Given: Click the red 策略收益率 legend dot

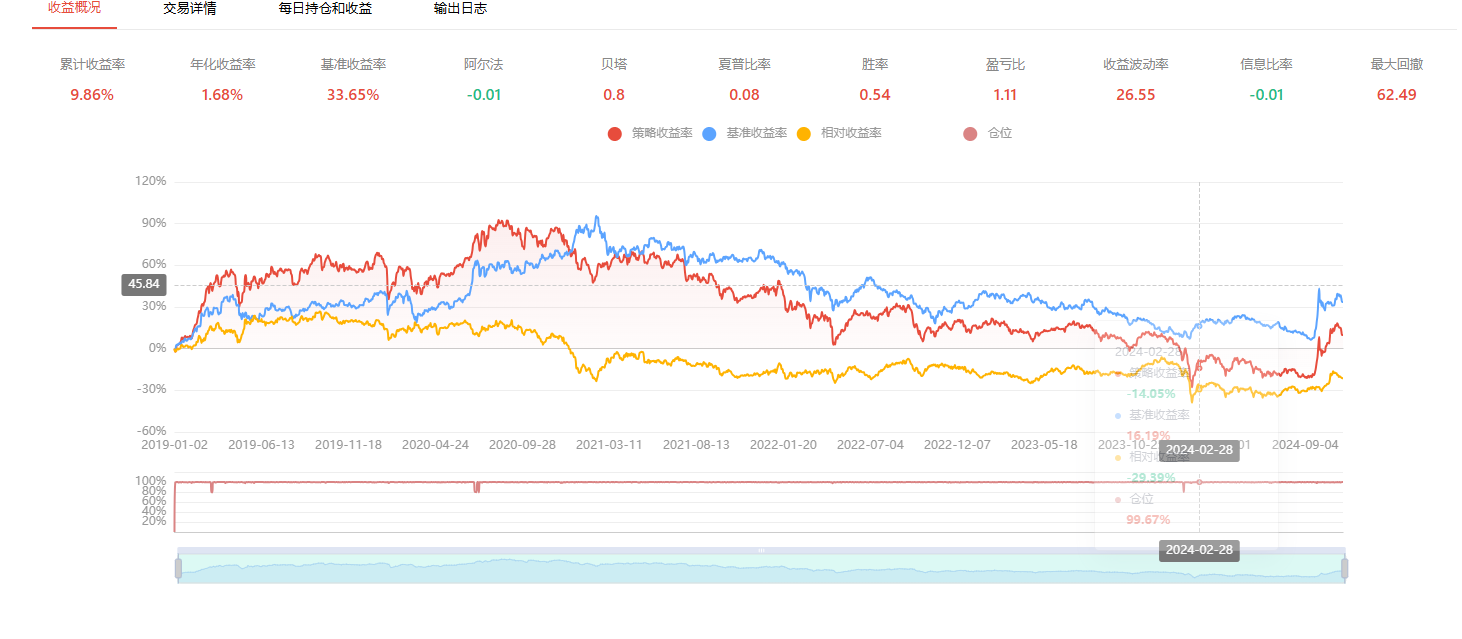Looking at the screenshot, I should pos(614,133).
